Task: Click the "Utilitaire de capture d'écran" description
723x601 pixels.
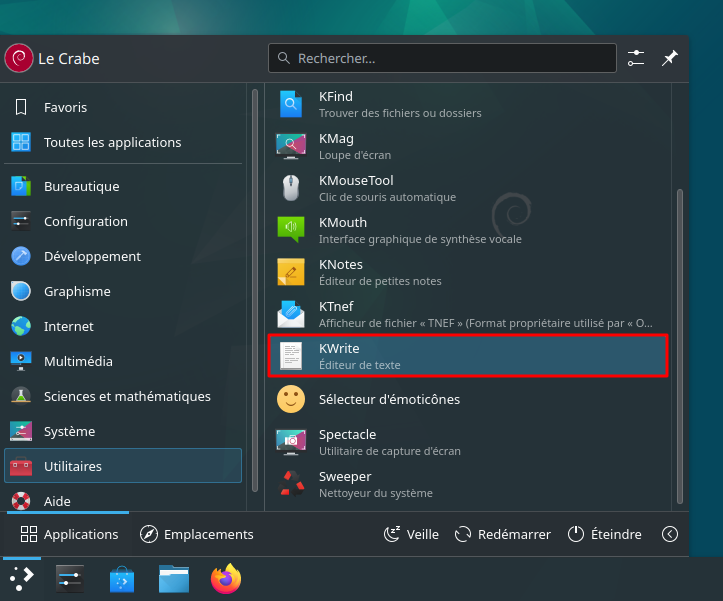Action: [390, 451]
